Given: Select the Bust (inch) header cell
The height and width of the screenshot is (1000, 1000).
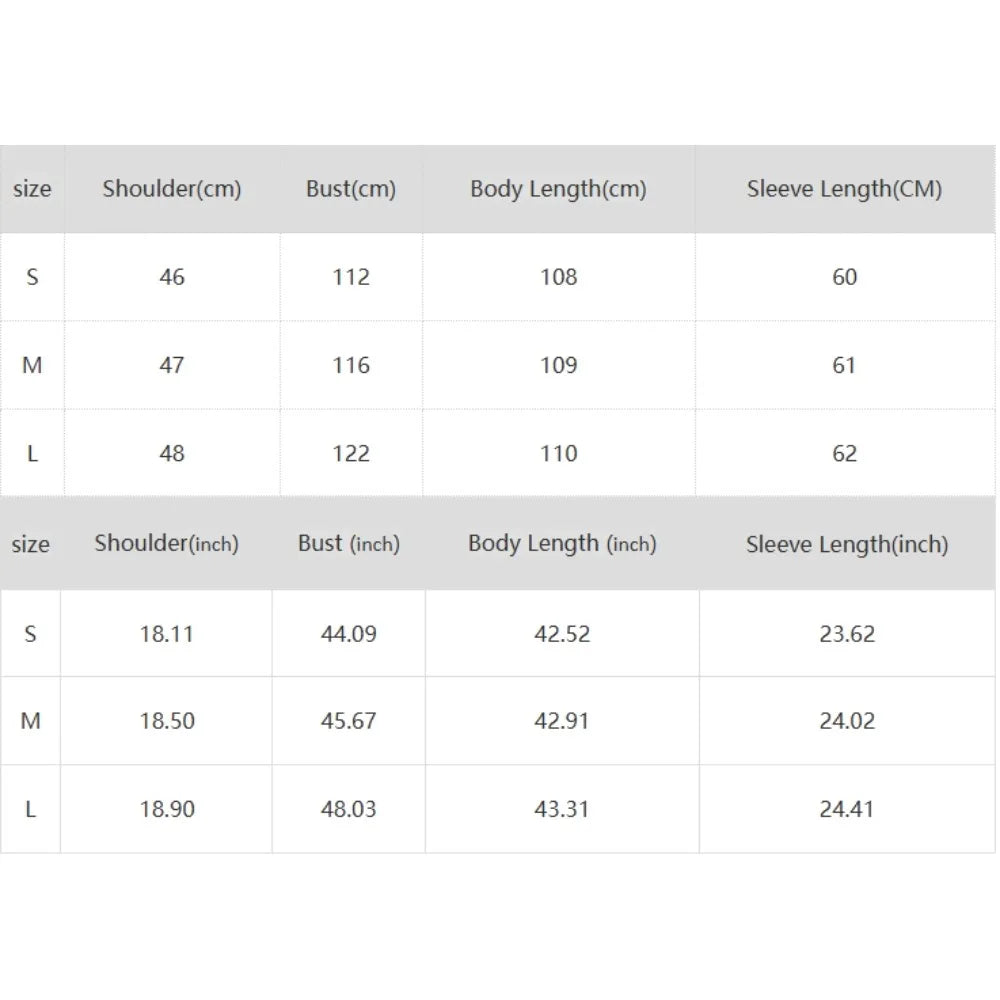Looking at the screenshot, I should pyautogui.click(x=348, y=544).
